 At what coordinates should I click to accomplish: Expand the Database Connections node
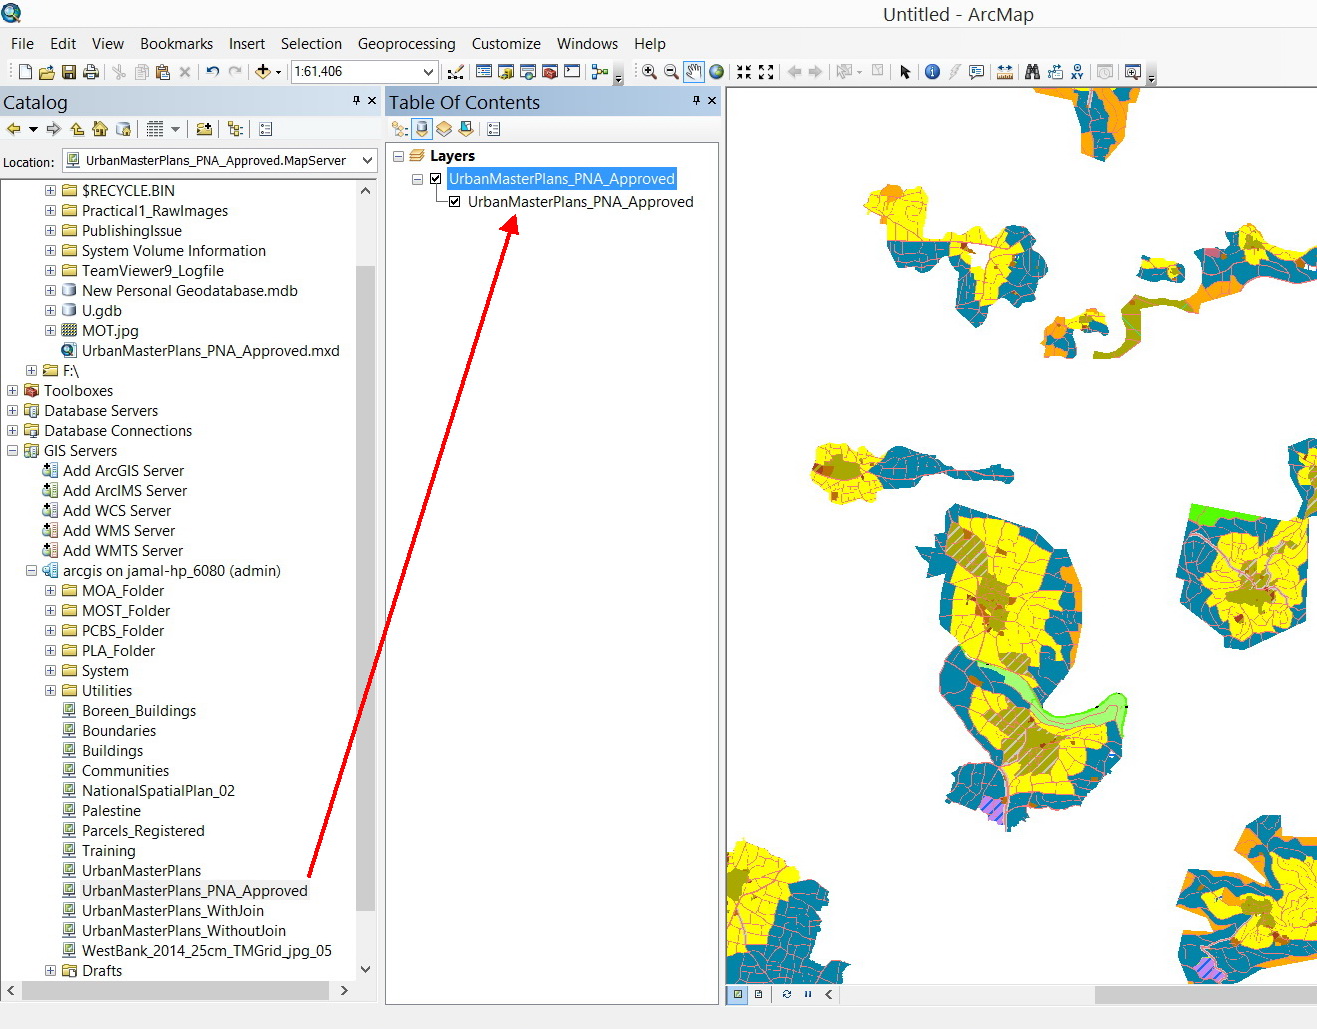[12, 431]
